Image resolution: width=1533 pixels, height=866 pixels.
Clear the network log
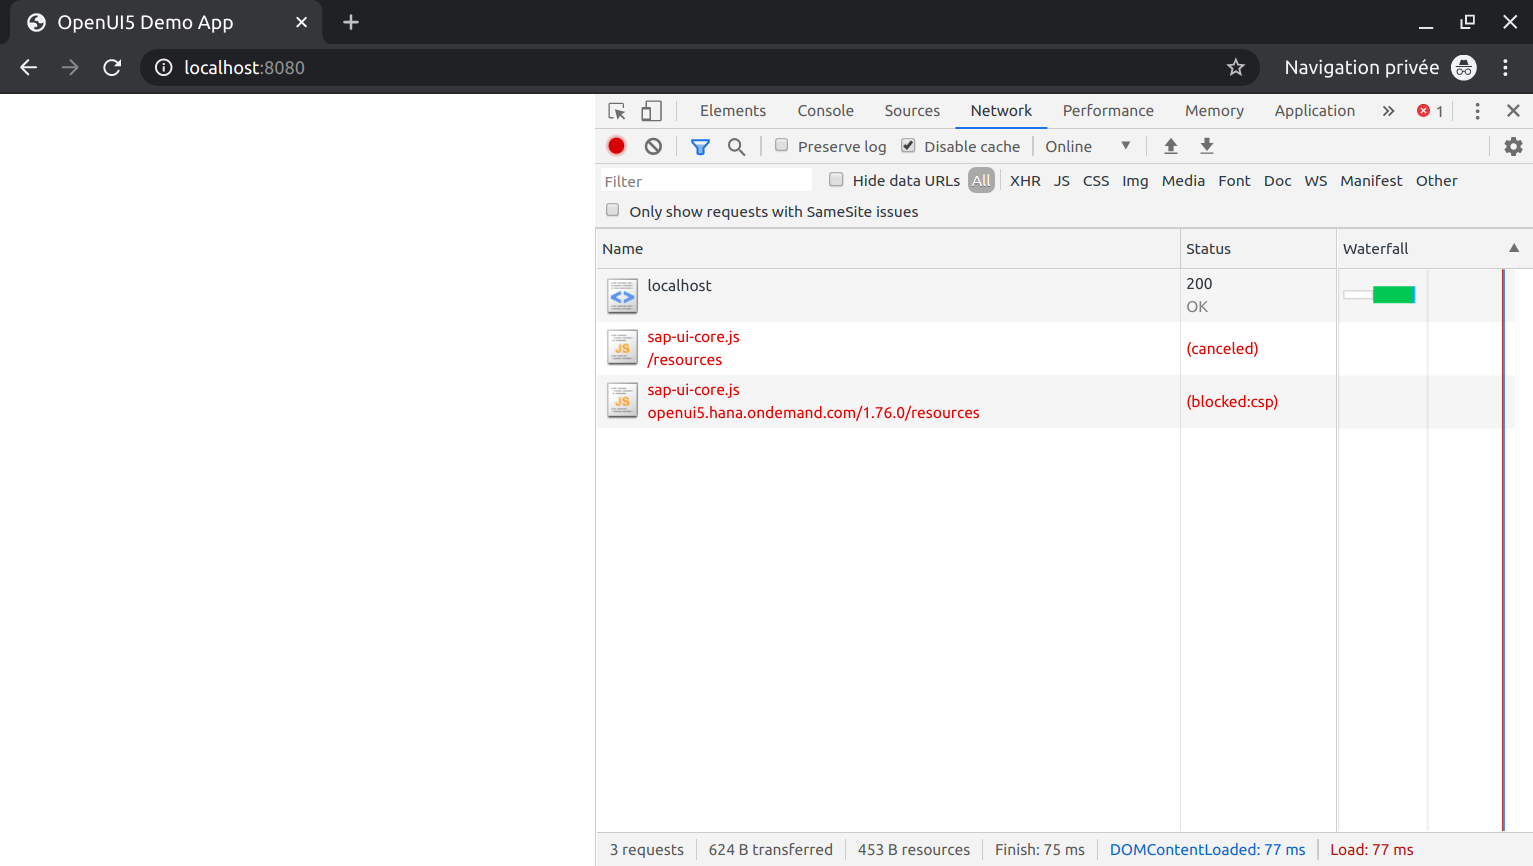click(x=653, y=146)
